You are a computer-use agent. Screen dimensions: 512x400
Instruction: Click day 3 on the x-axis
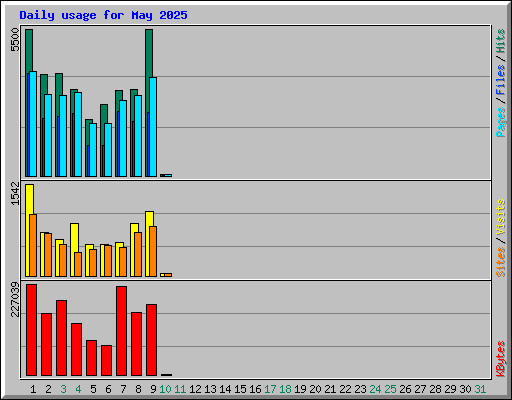(63, 389)
